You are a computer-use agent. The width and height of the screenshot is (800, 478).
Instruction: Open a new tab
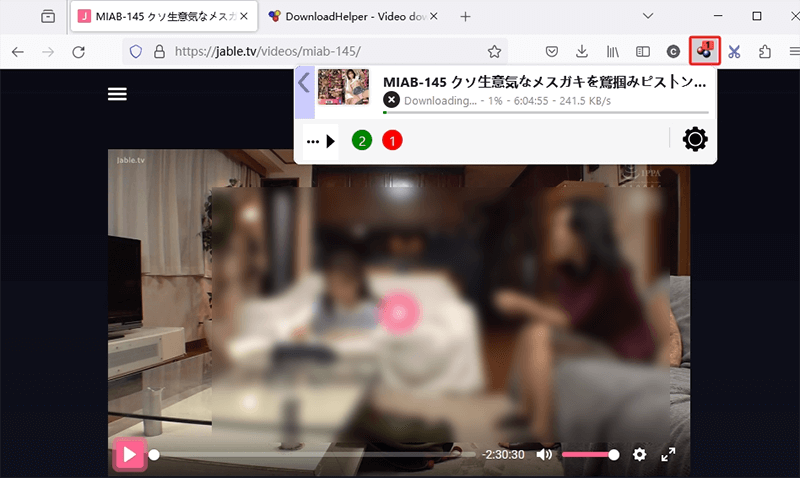coord(465,17)
